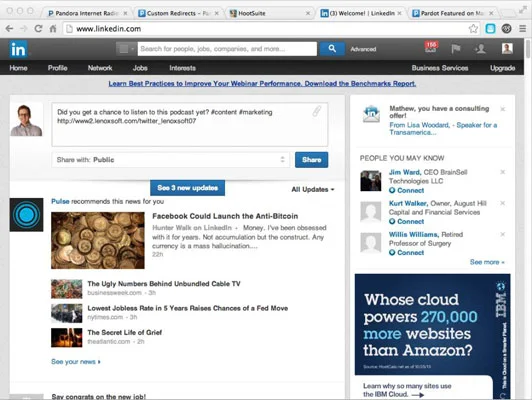The height and width of the screenshot is (400, 532).
Task: Connect with Jim Ward
Action: coord(406,190)
